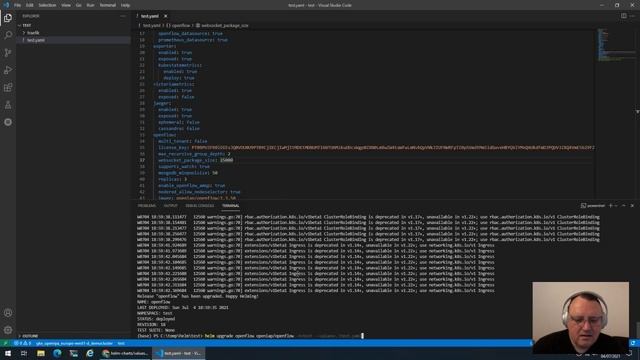The image size is (640, 360).
Task: Open editor more actions ellipsis
Action: point(632,16)
